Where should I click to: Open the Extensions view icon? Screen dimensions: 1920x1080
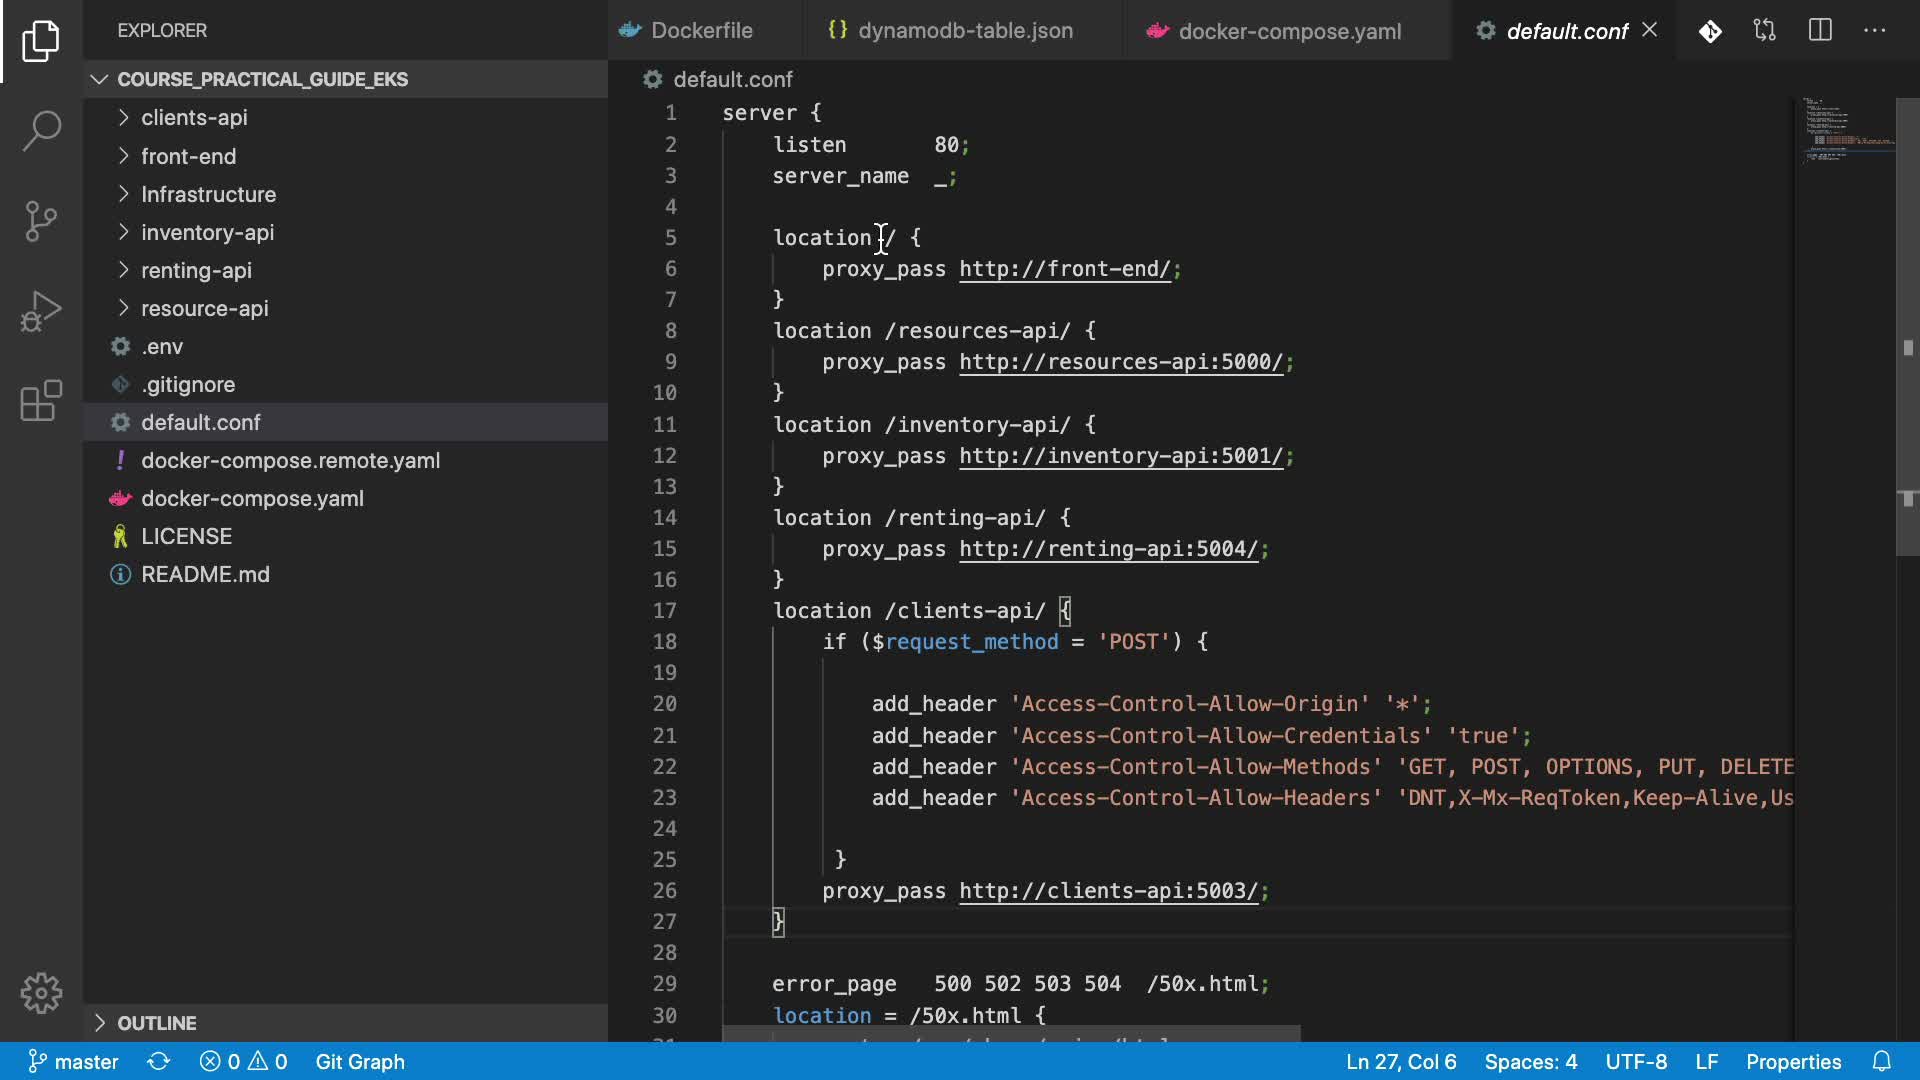pos(41,401)
